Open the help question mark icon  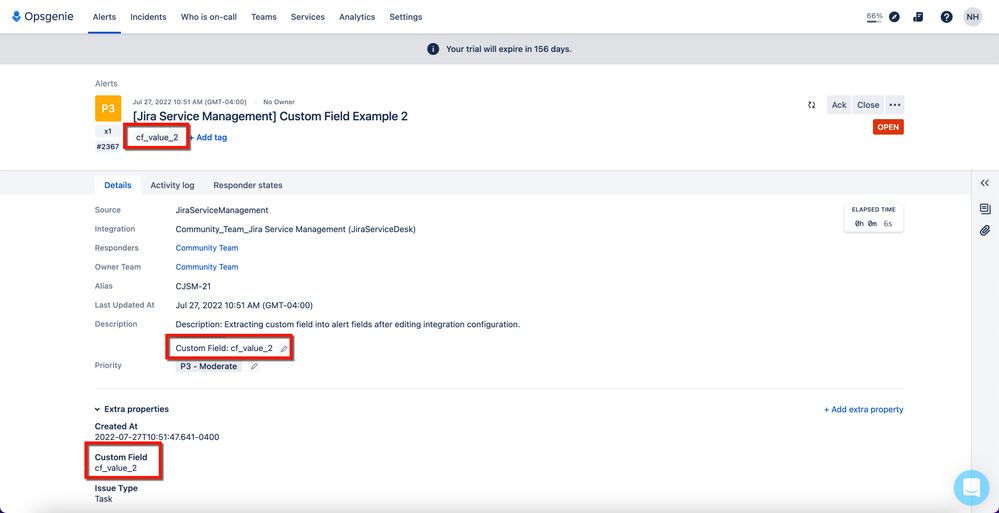point(946,17)
